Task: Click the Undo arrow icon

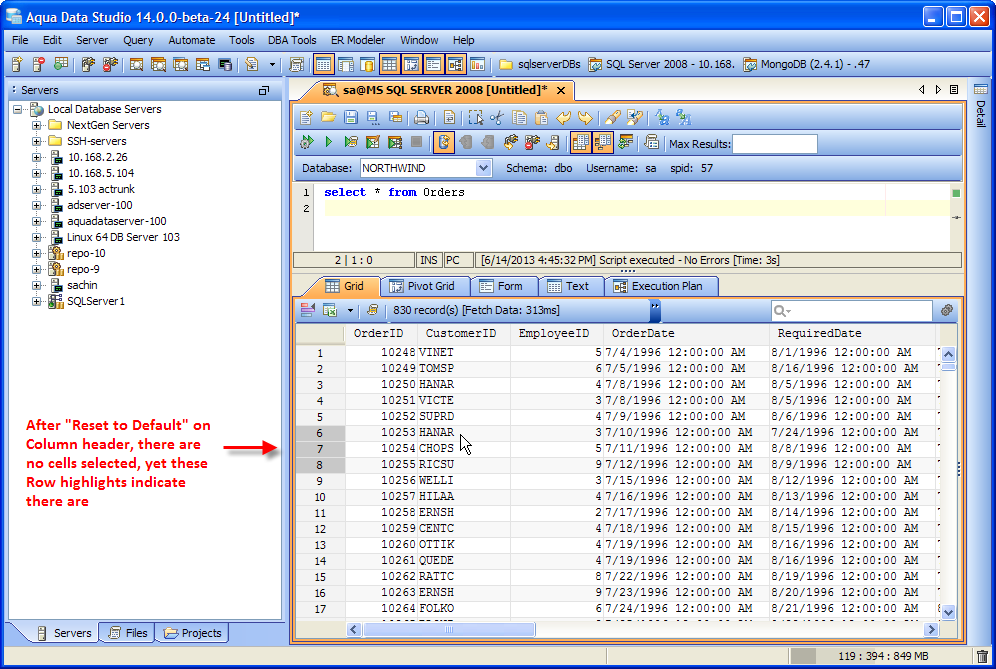Action: point(563,118)
